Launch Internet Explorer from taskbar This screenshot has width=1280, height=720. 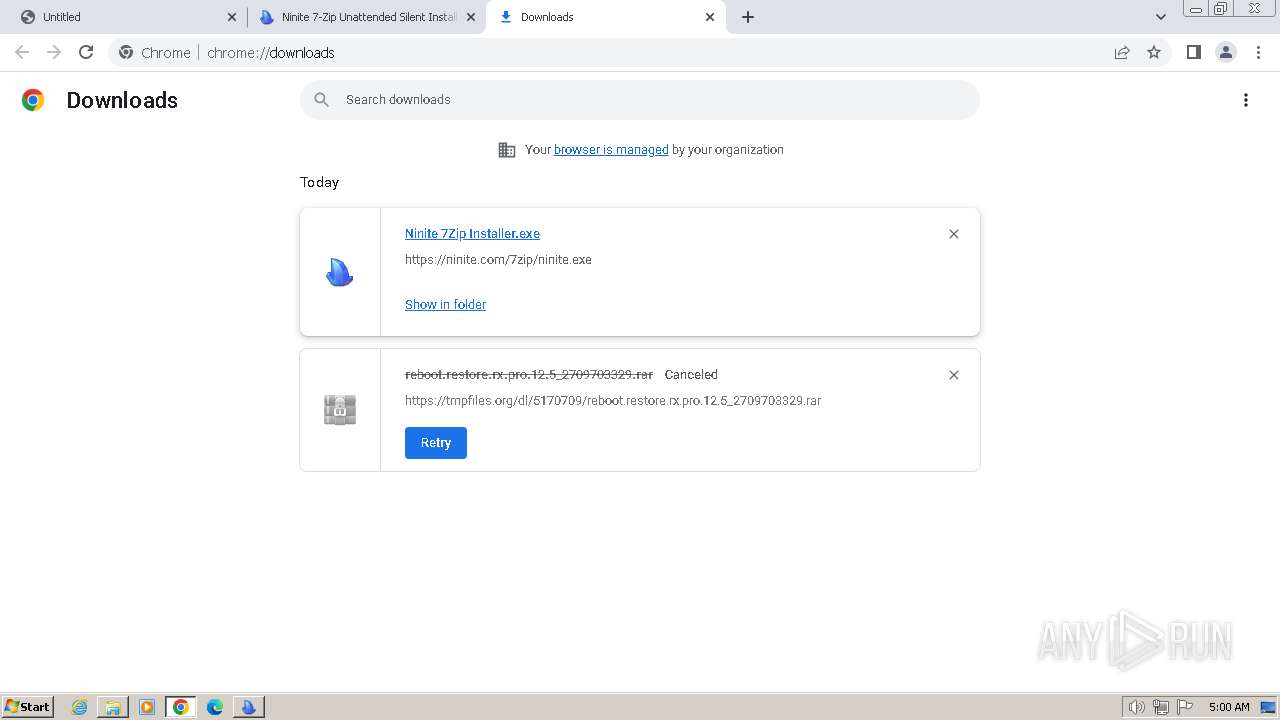(80, 707)
